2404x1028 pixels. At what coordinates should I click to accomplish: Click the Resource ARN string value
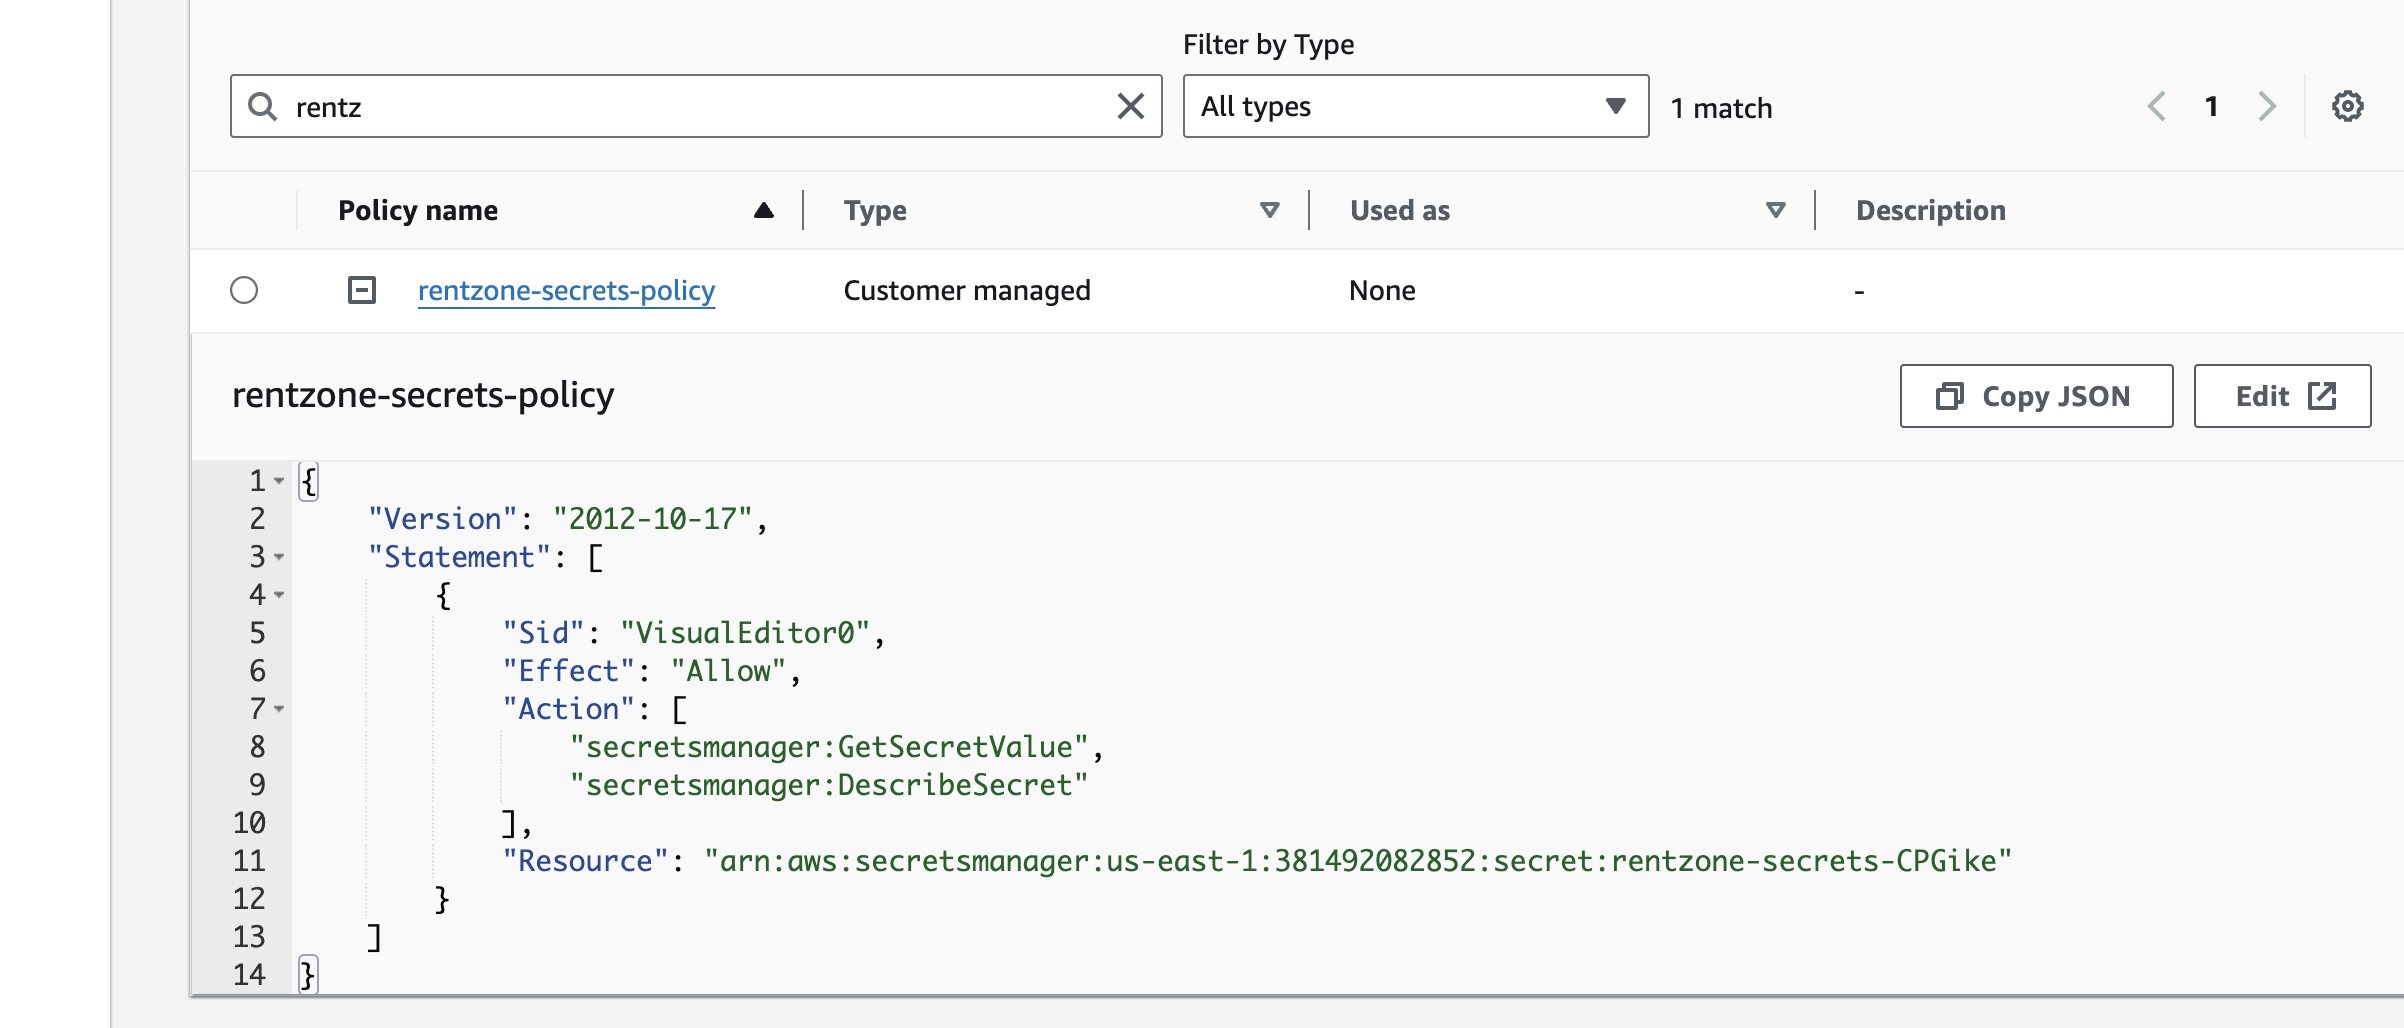[1357, 861]
